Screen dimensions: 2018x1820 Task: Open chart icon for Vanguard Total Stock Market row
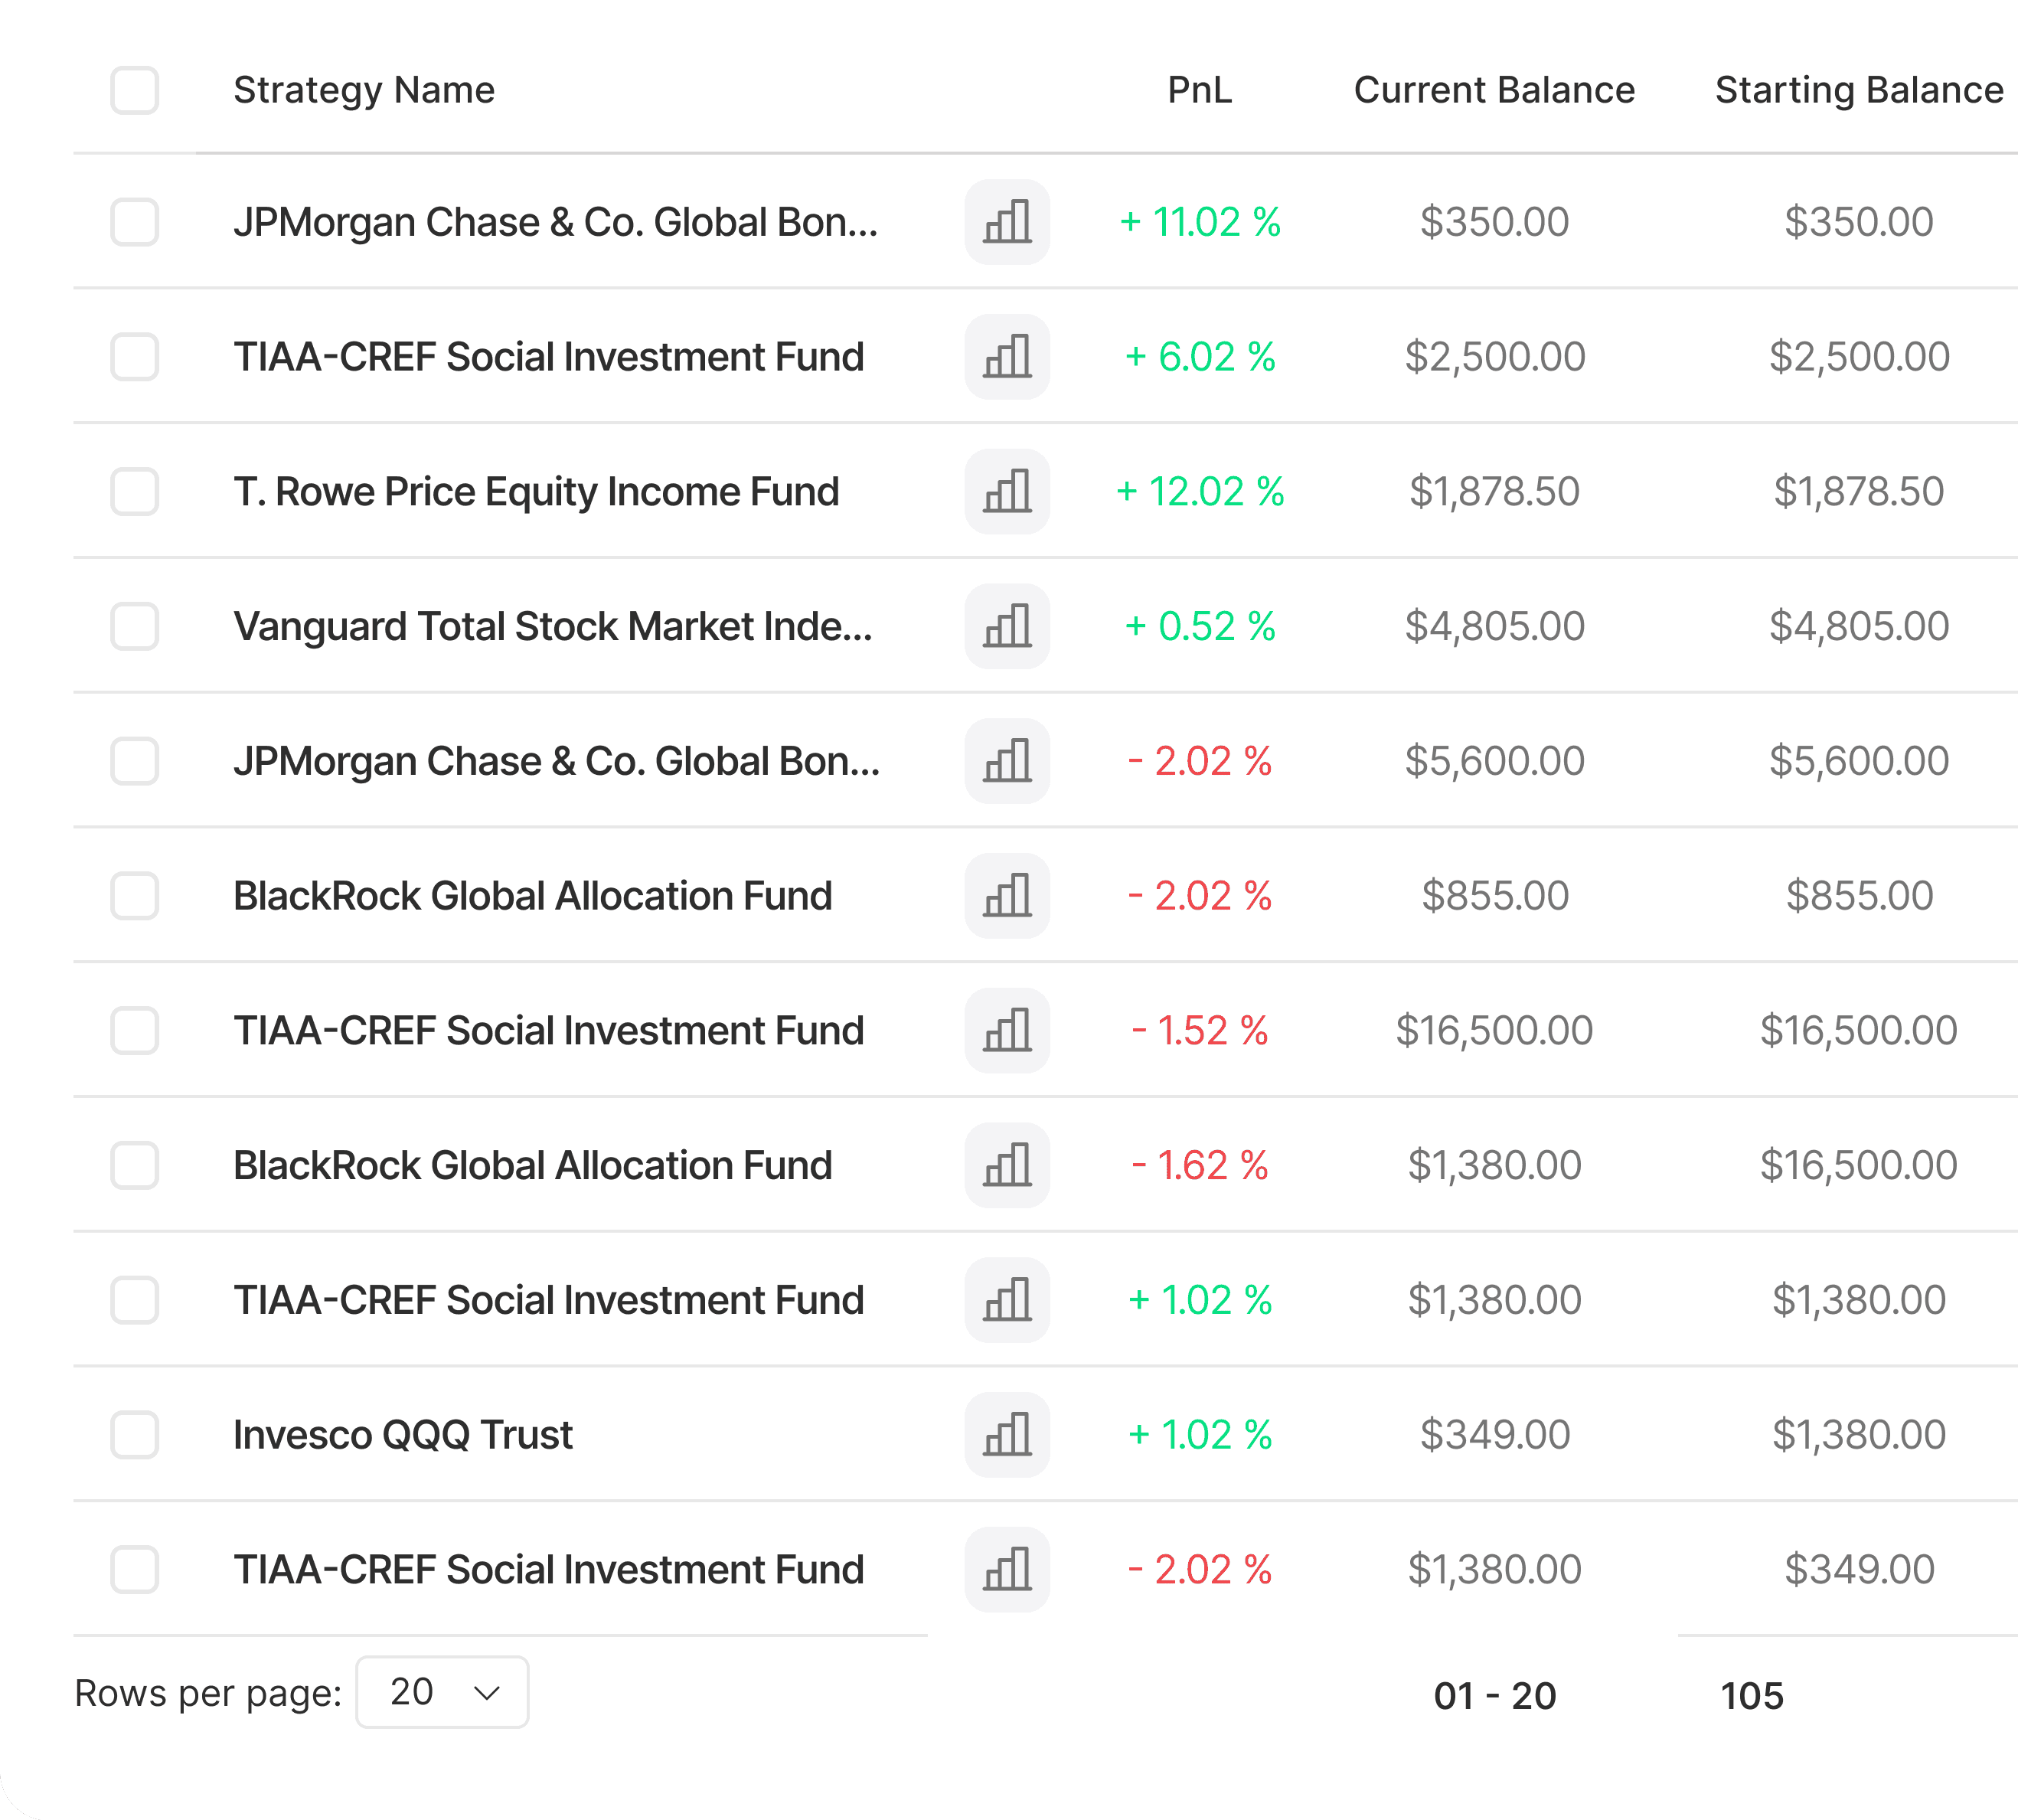tap(1006, 626)
